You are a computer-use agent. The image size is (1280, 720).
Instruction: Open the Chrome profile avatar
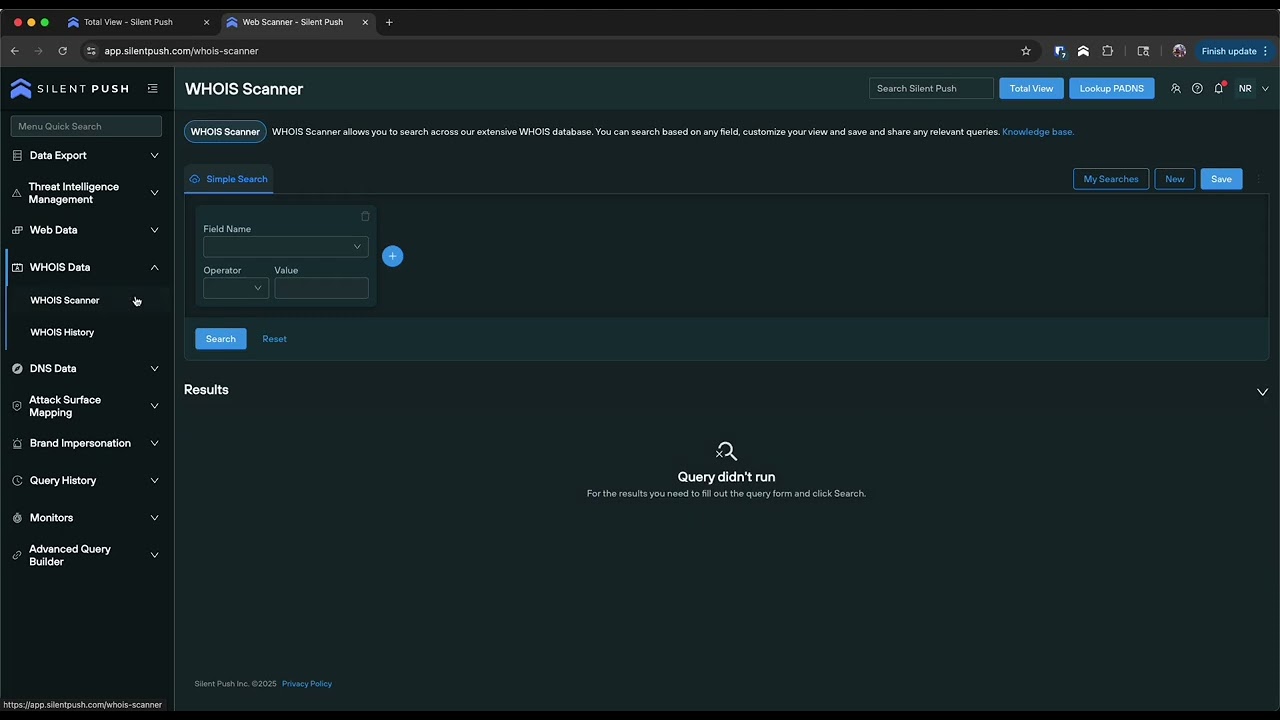click(x=1179, y=51)
